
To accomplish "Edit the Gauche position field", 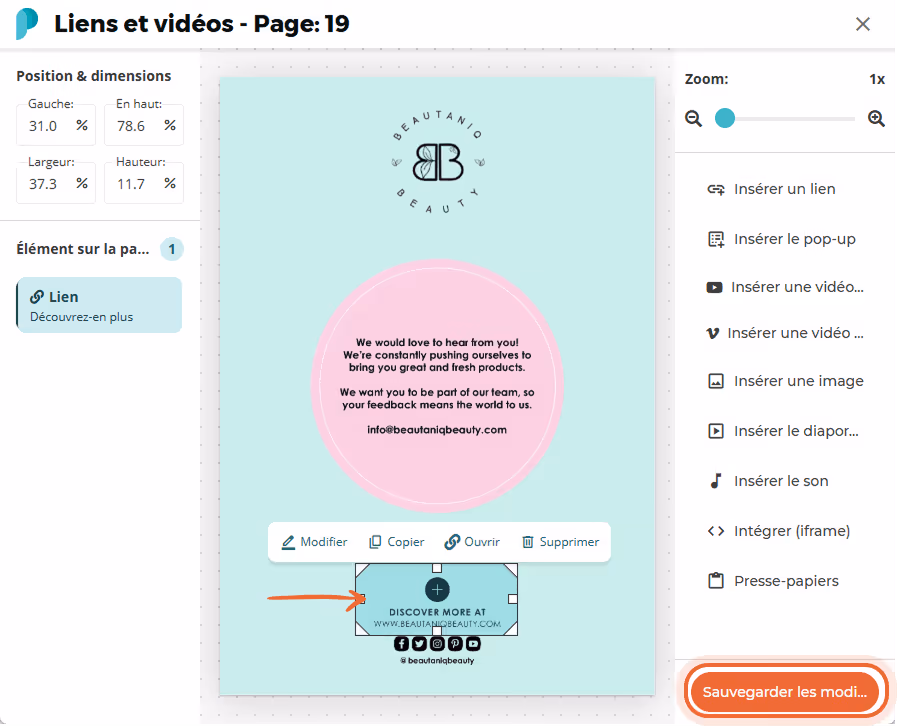I will click(x=55, y=126).
